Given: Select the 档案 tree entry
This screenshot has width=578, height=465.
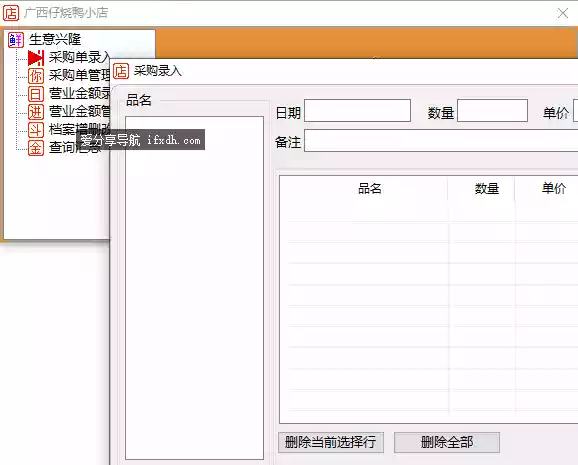Looking at the screenshot, I should click(x=79, y=129).
